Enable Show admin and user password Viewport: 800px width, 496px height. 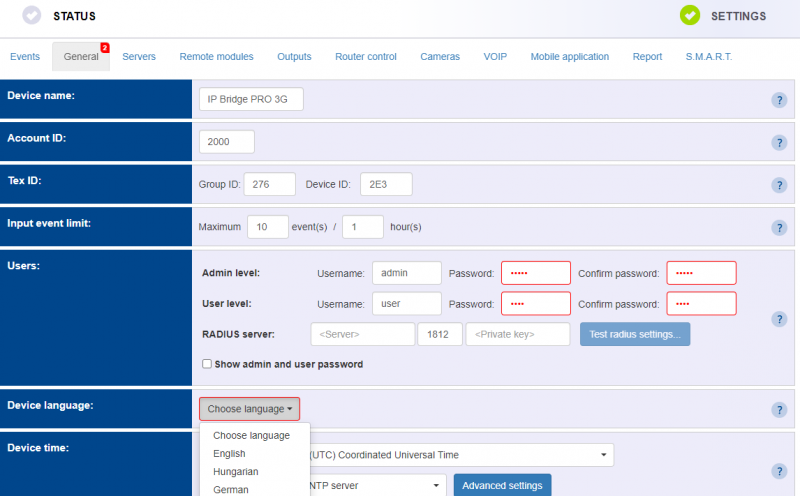[x=207, y=365]
